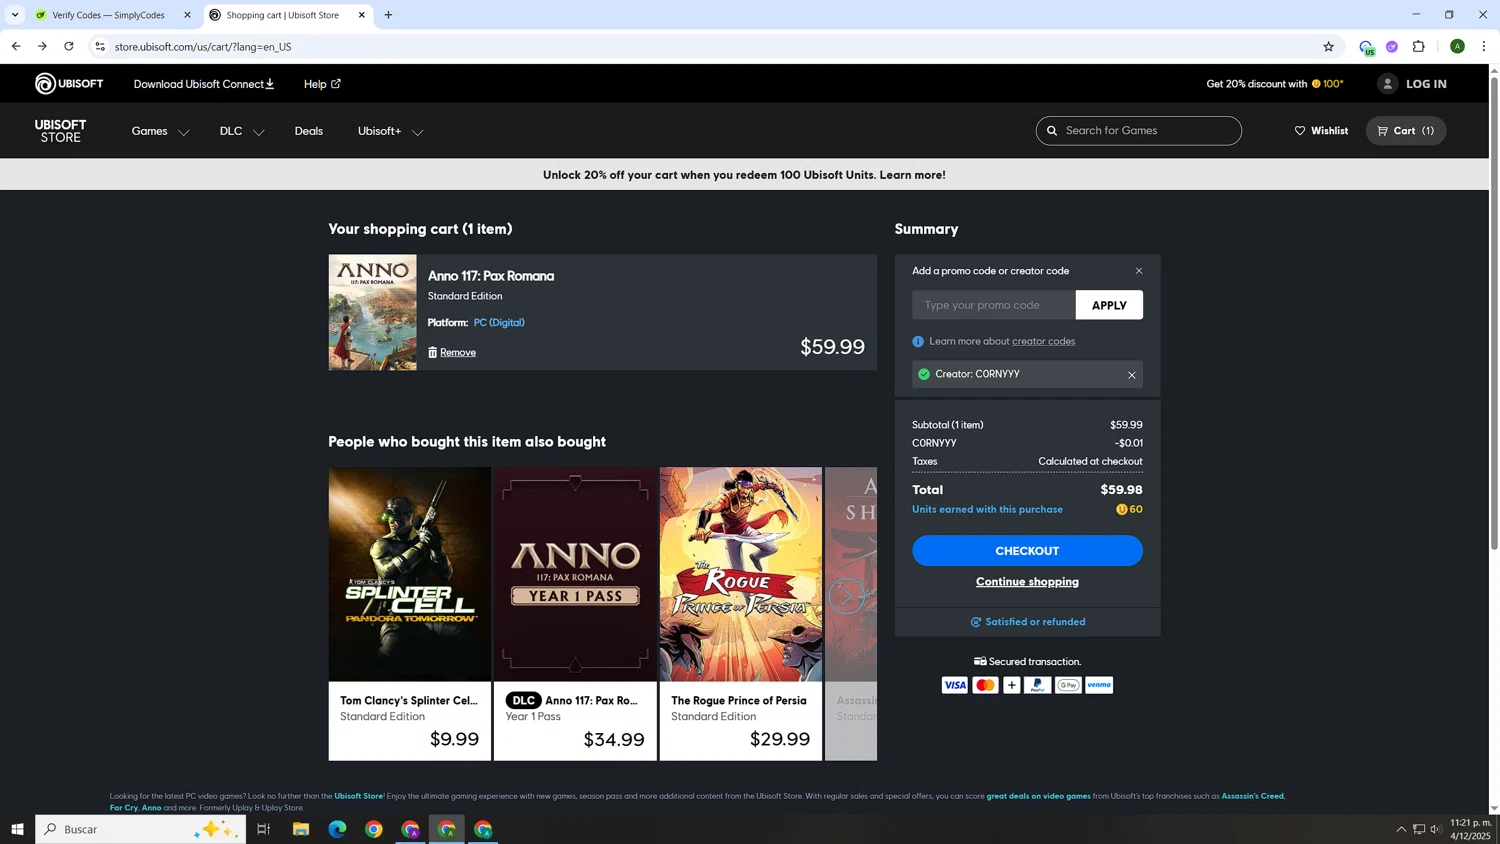Go back in browser history

16,47
